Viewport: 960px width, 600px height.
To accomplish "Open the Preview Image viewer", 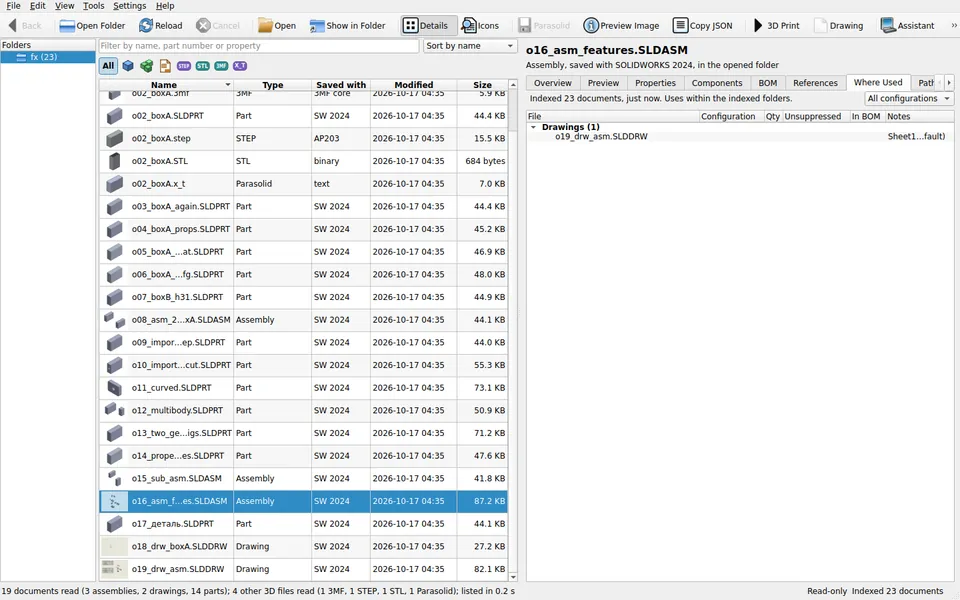I will (621, 26).
